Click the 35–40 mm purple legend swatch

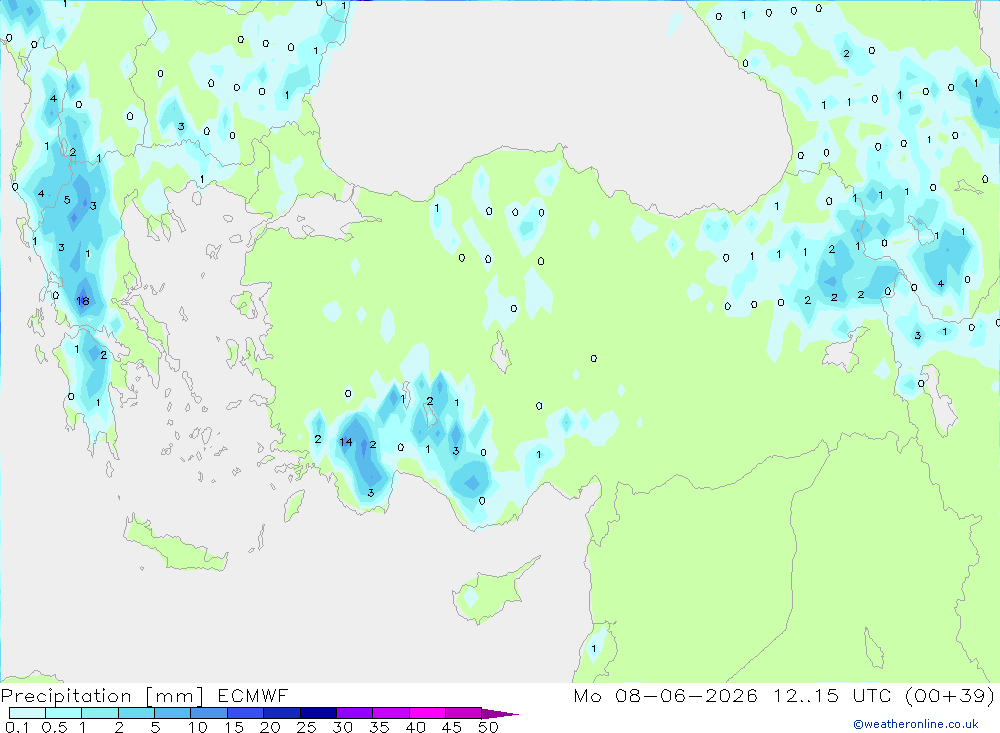pyautogui.click(x=390, y=713)
